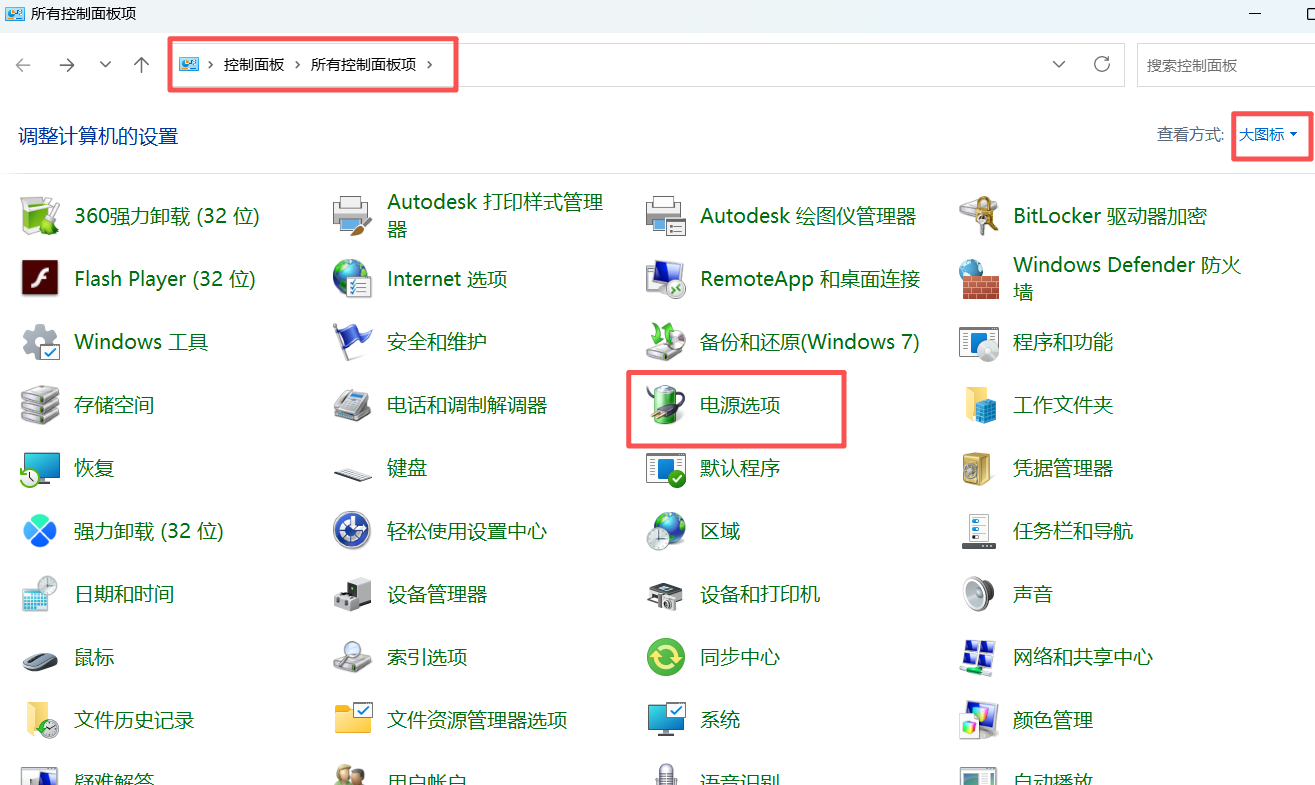Open the 大图标 view mode dropdown

pyautogui.click(x=1269, y=134)
